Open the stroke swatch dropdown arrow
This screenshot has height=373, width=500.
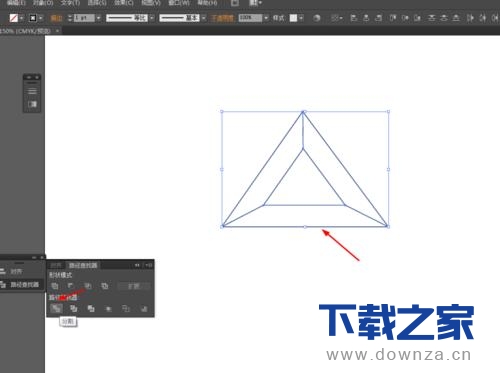click(x=41, y=18)
